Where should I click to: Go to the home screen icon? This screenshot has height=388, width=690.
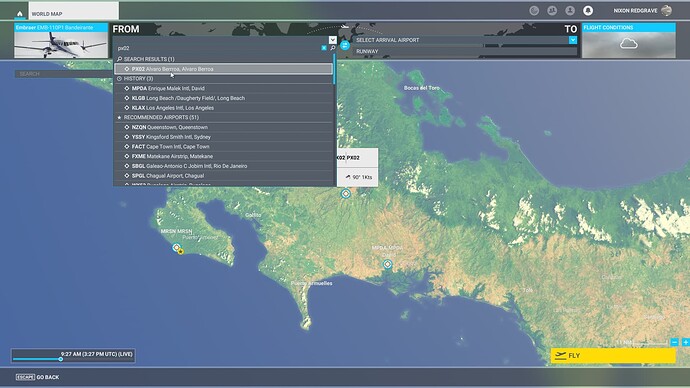click(x=19, y=14)
